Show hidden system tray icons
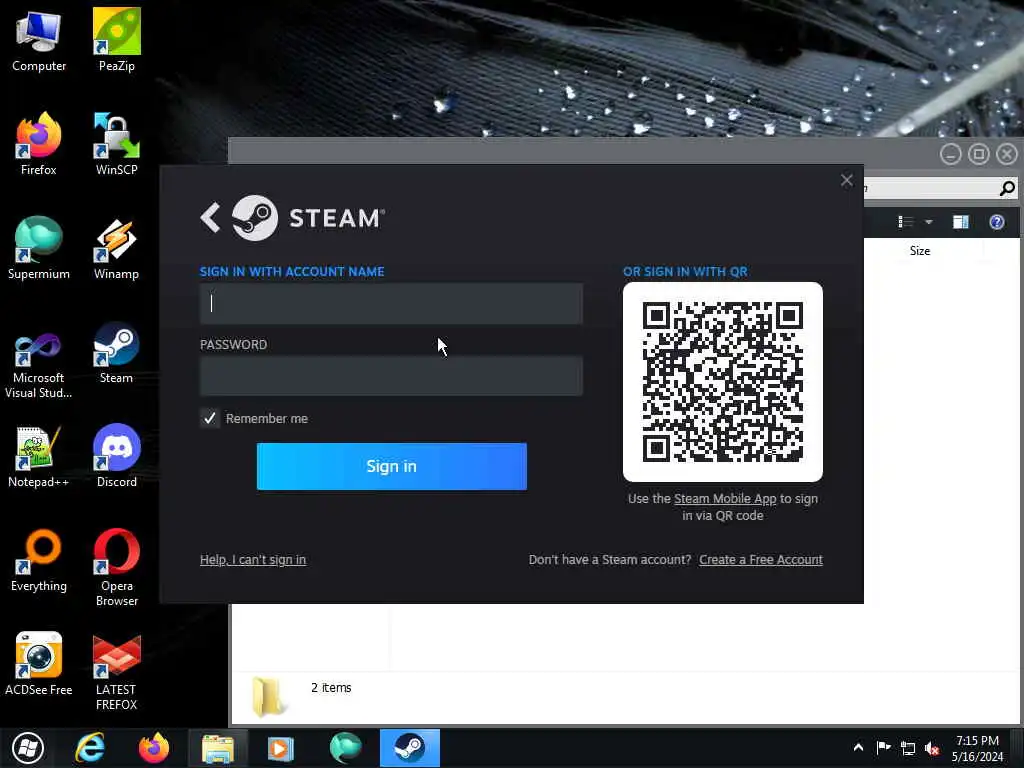Viewport: 1024px width, 768px height. [858, 748]
